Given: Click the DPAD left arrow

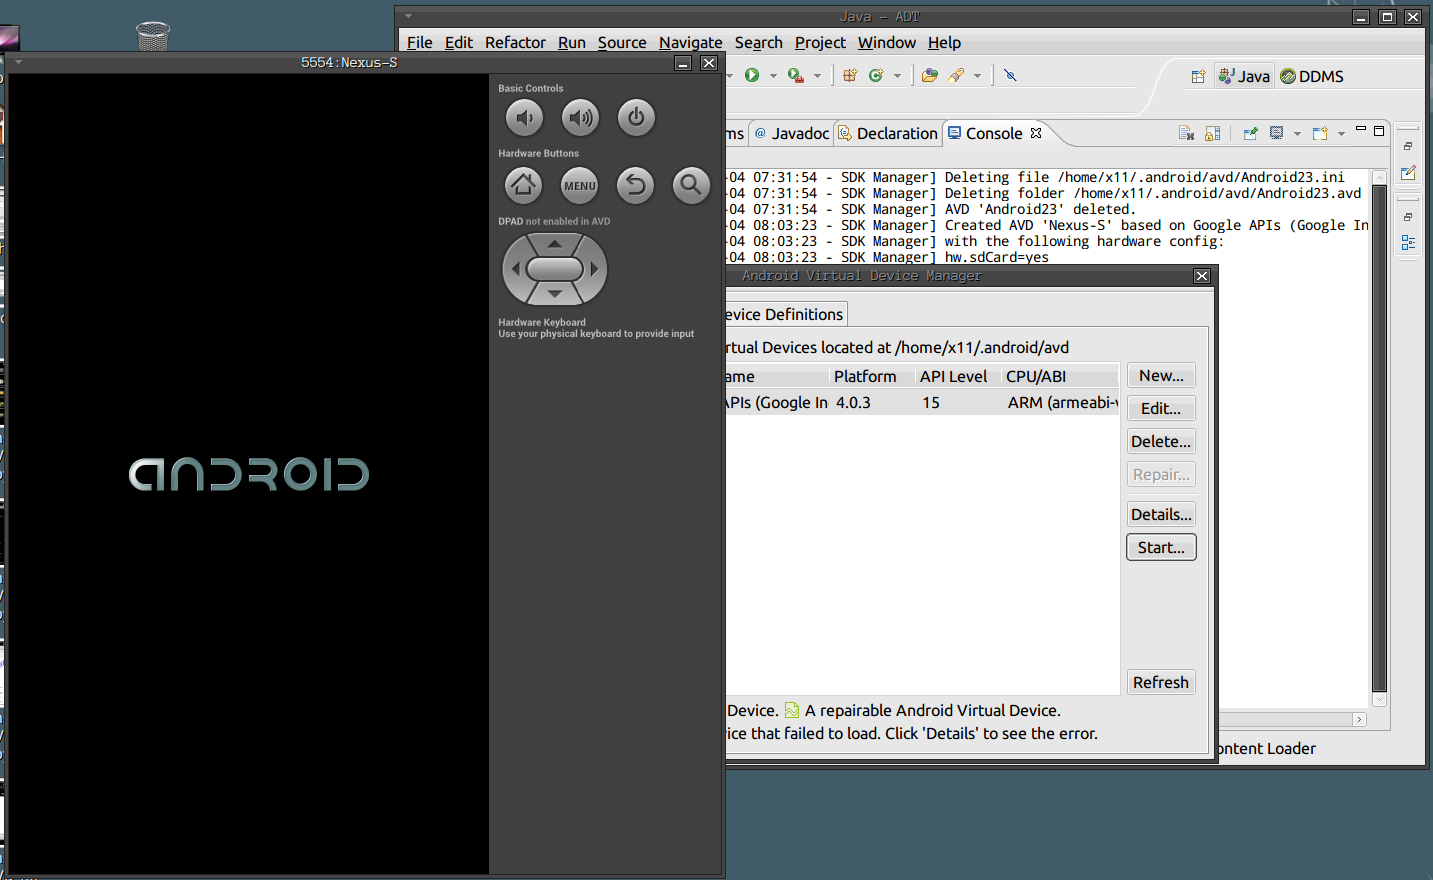Looking at the screenshot, I should point(515,269).
